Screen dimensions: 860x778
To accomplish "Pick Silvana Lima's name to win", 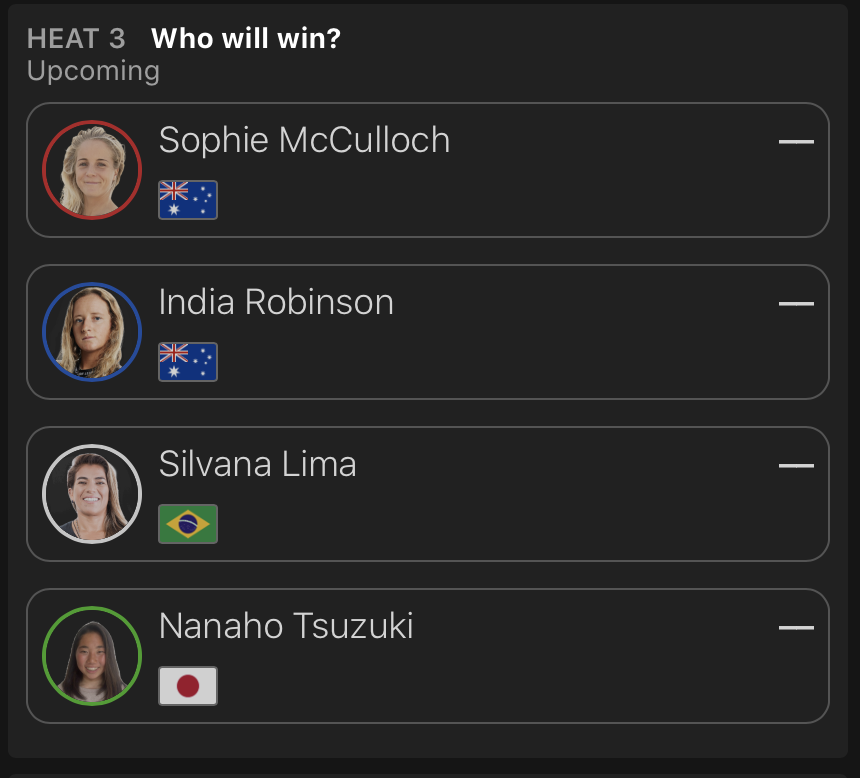I will pyautogui.click(x=257, y=464).
